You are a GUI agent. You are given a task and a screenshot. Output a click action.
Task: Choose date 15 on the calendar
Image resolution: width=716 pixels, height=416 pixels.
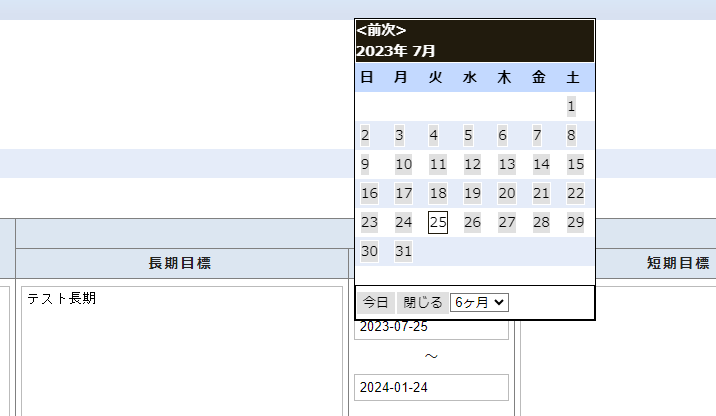tap(575, 164)
